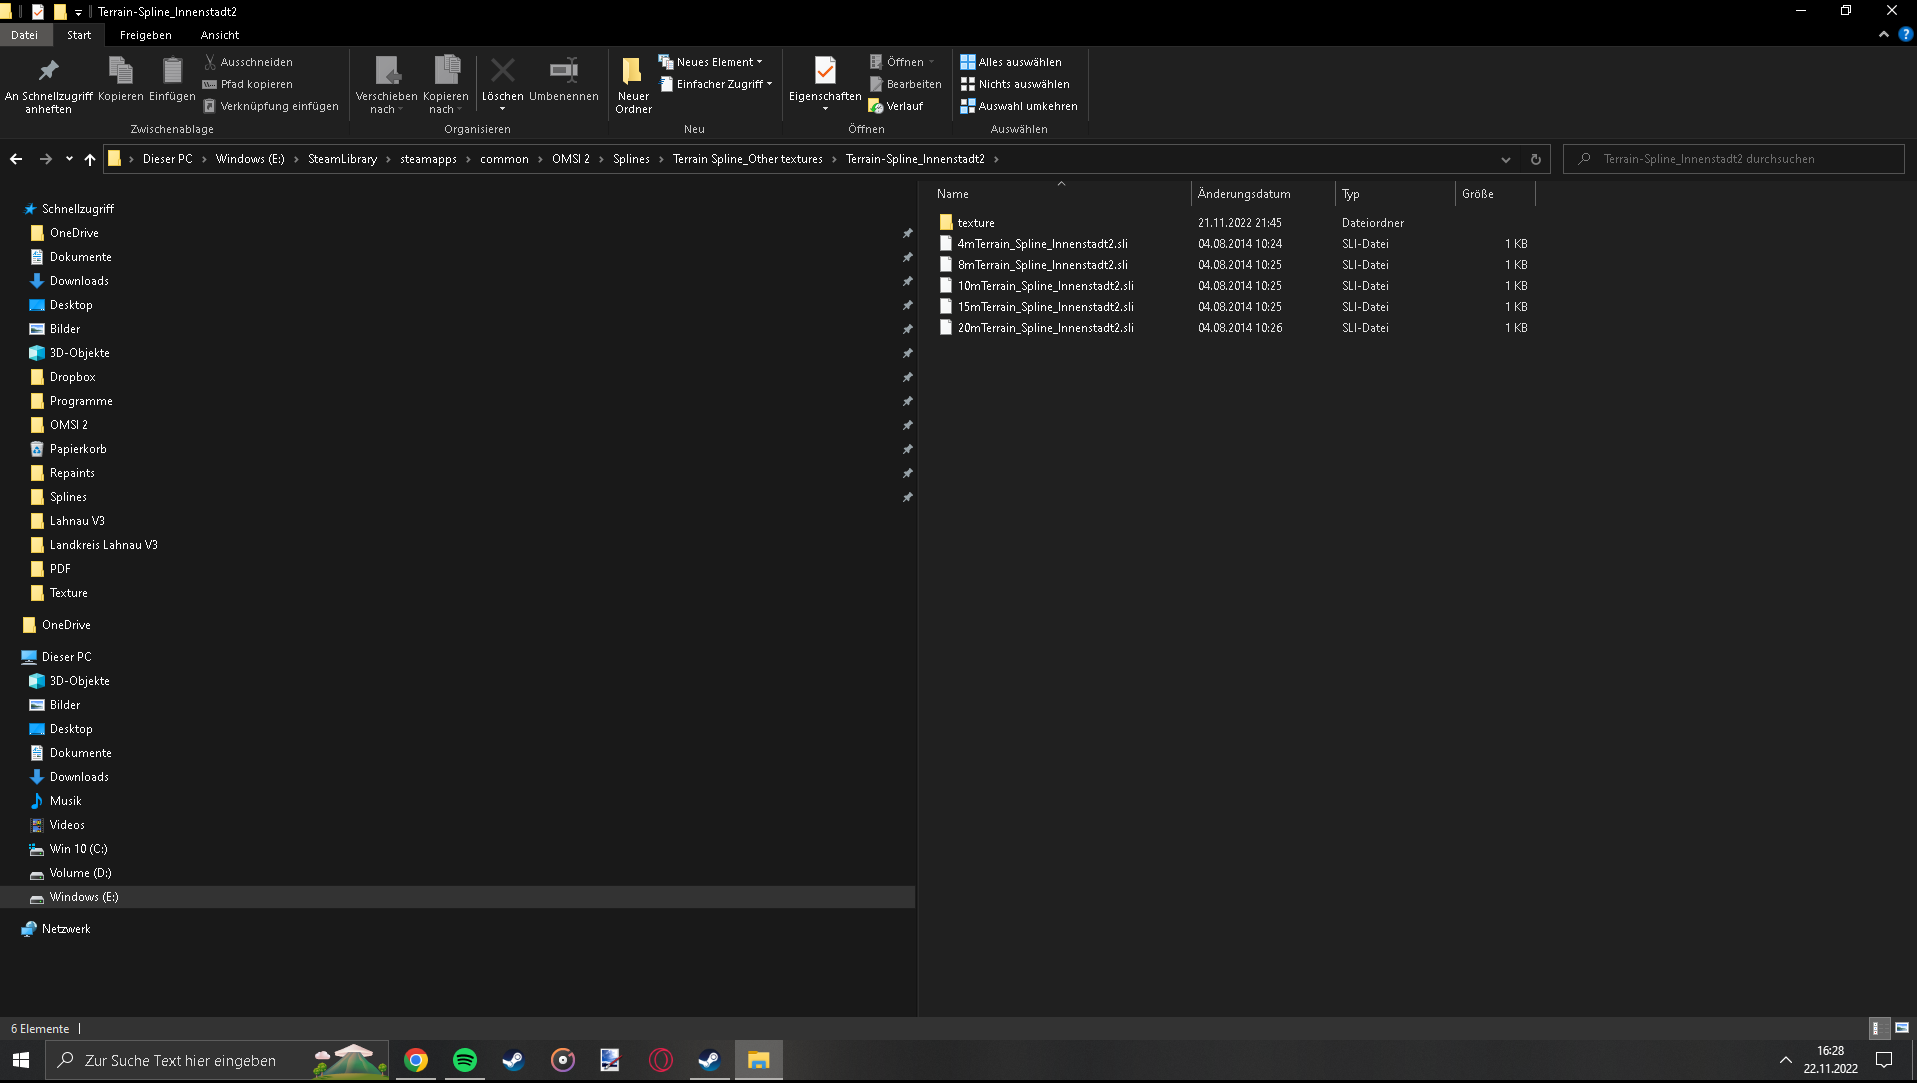
Task: Open the Ansicht ribbon tab
Action: [219, 35]
